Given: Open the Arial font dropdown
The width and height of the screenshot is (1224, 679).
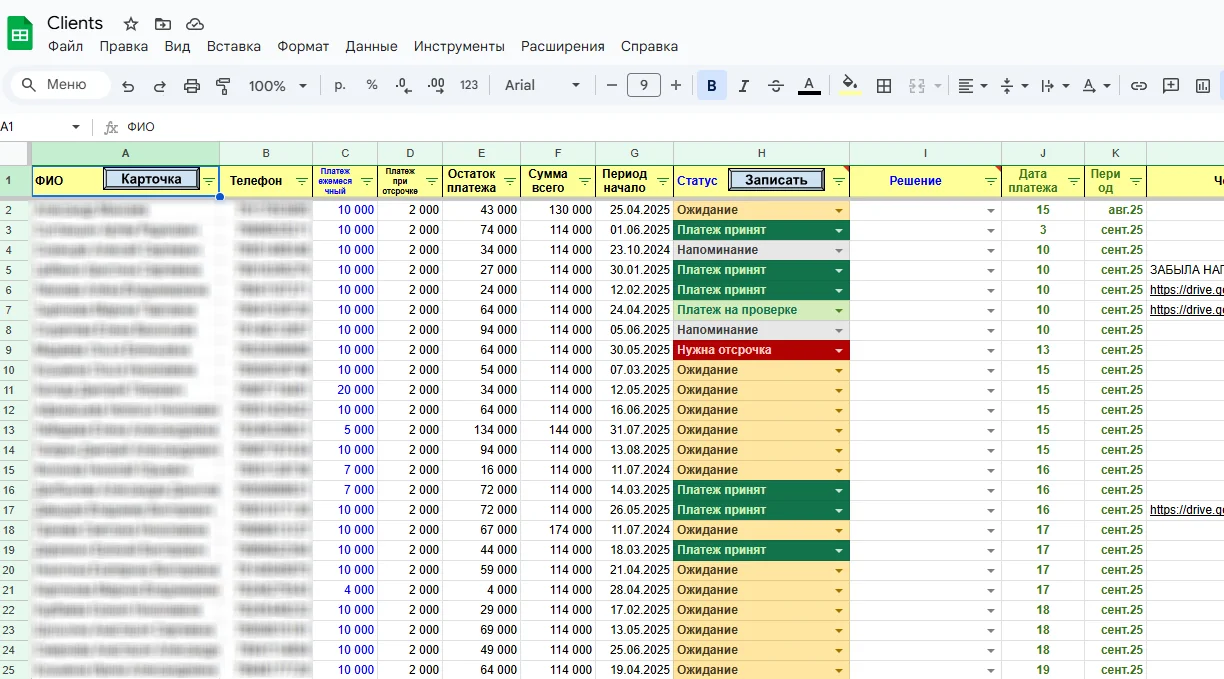Looking at the screenshot, I should tap(543, 86).
